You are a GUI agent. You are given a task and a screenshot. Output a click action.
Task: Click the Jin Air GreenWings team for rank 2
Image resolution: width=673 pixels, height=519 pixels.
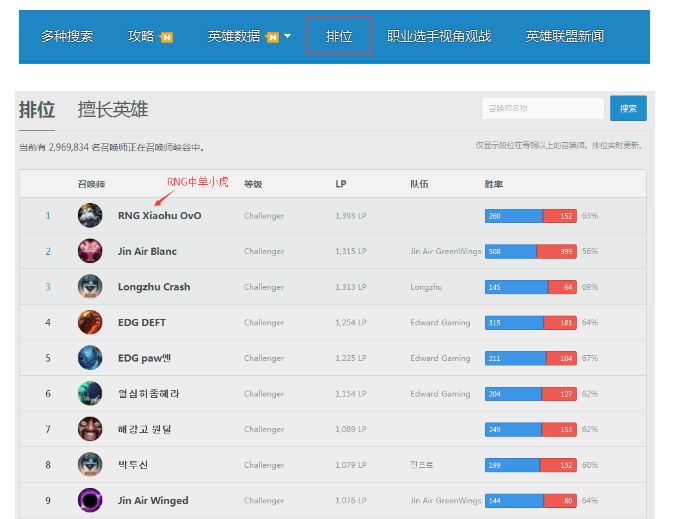click(x=446, y=251)
